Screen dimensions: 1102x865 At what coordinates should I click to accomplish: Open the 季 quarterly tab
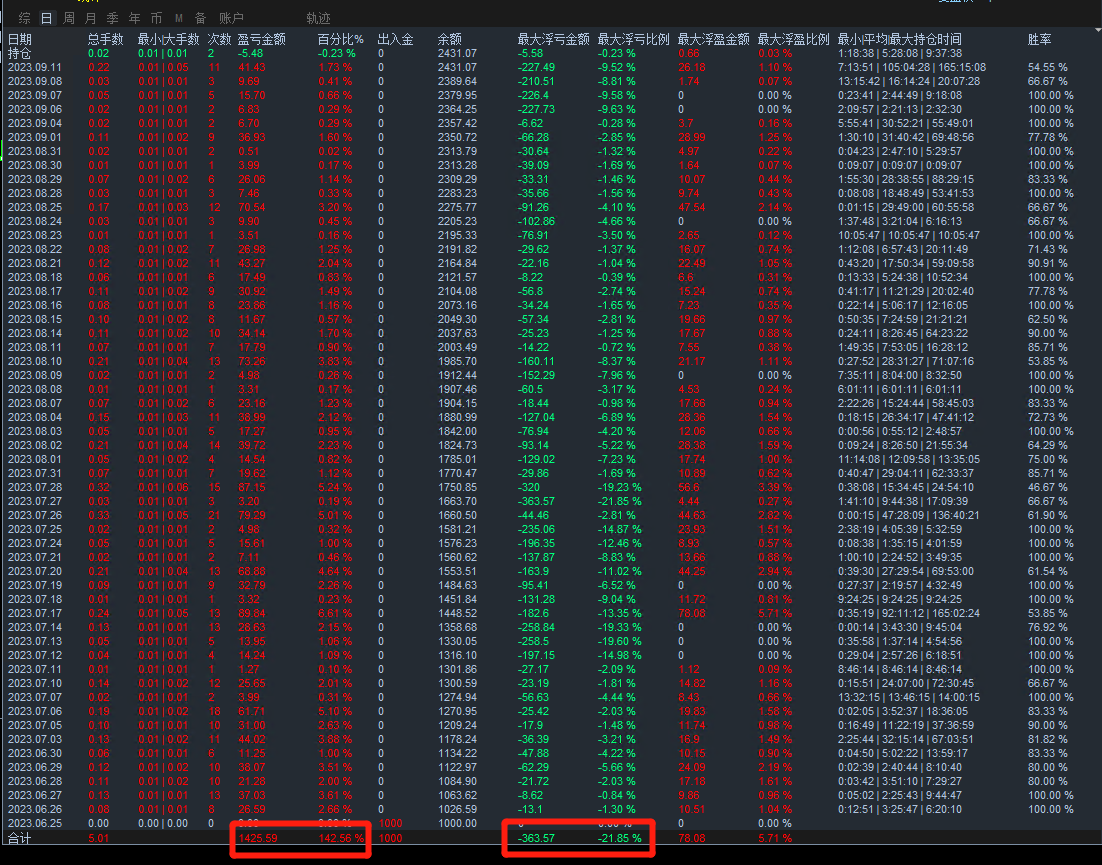point(112,18)
